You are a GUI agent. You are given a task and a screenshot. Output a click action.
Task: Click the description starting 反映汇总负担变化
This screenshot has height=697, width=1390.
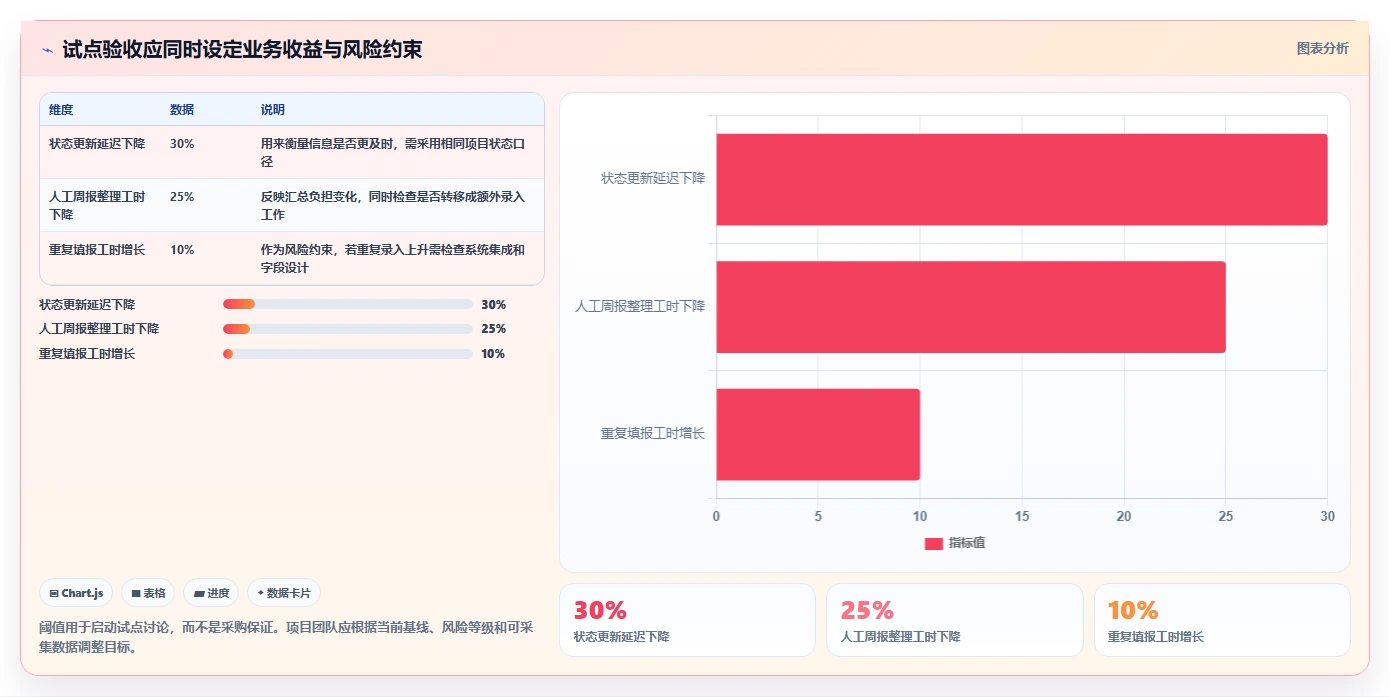point(393,205)
